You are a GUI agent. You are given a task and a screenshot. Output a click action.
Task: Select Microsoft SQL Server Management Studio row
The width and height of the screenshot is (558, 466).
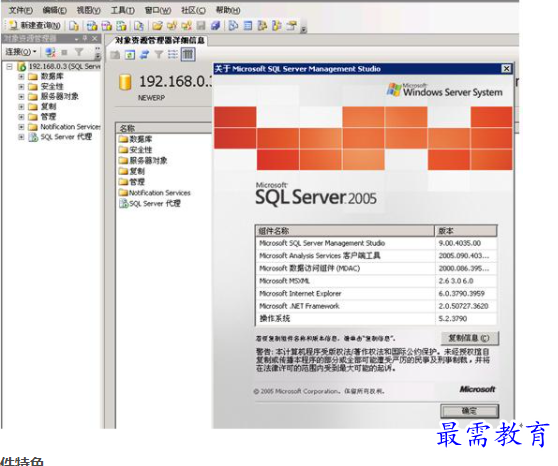(376, 243)
